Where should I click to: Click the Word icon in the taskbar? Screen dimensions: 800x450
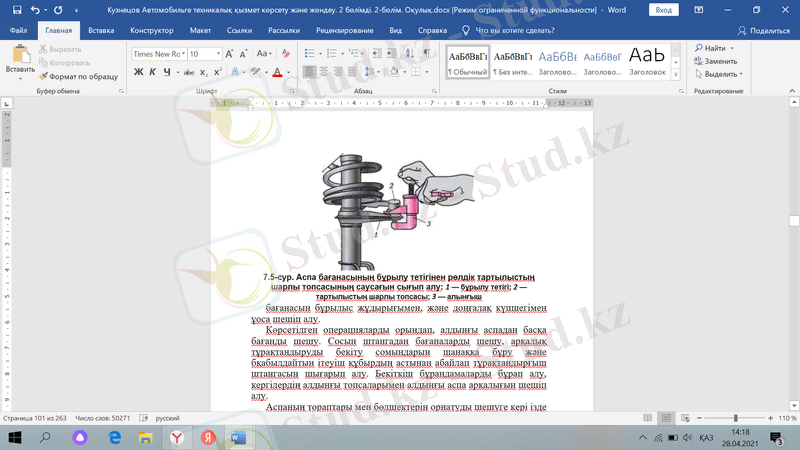(x=238, y=438)
